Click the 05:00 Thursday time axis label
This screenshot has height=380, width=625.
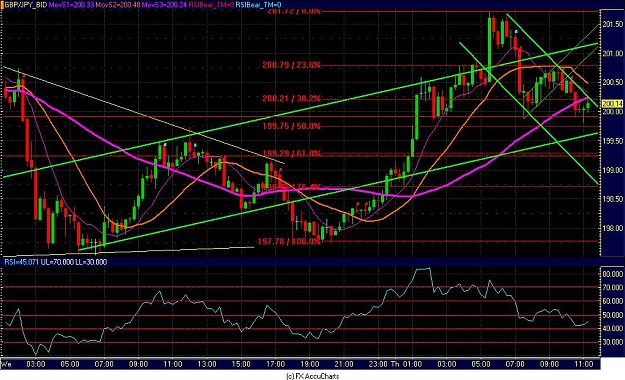[481, 364]
